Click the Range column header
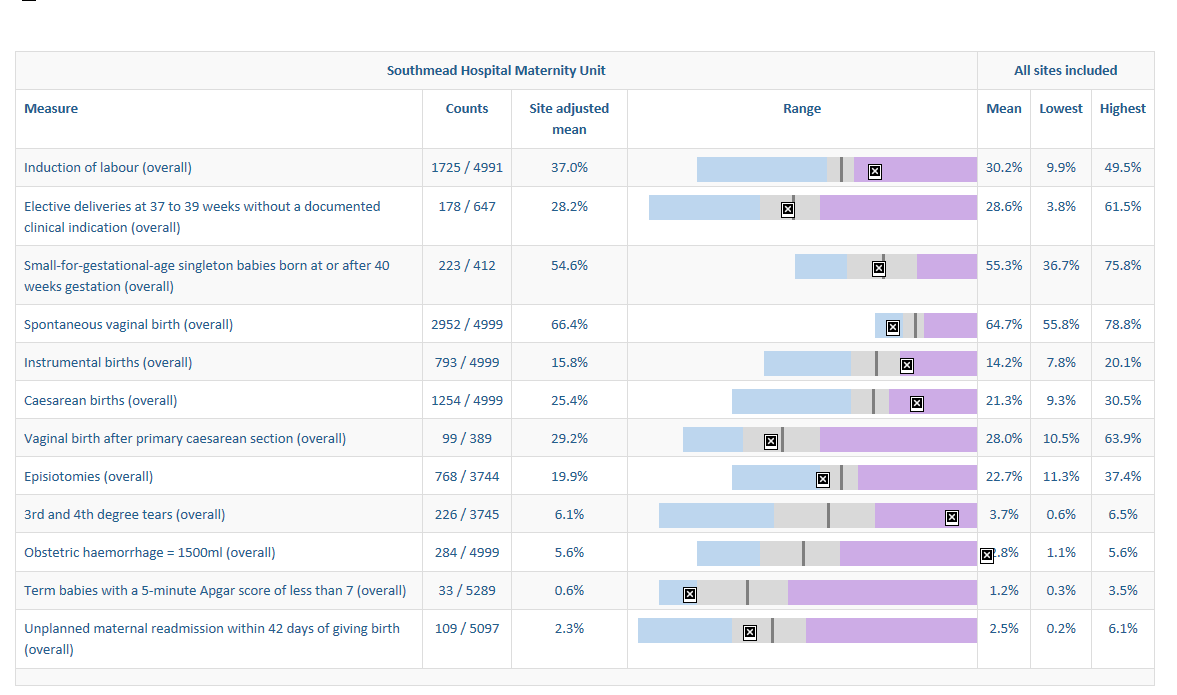 pyautogui.click(x=802, y=109)
